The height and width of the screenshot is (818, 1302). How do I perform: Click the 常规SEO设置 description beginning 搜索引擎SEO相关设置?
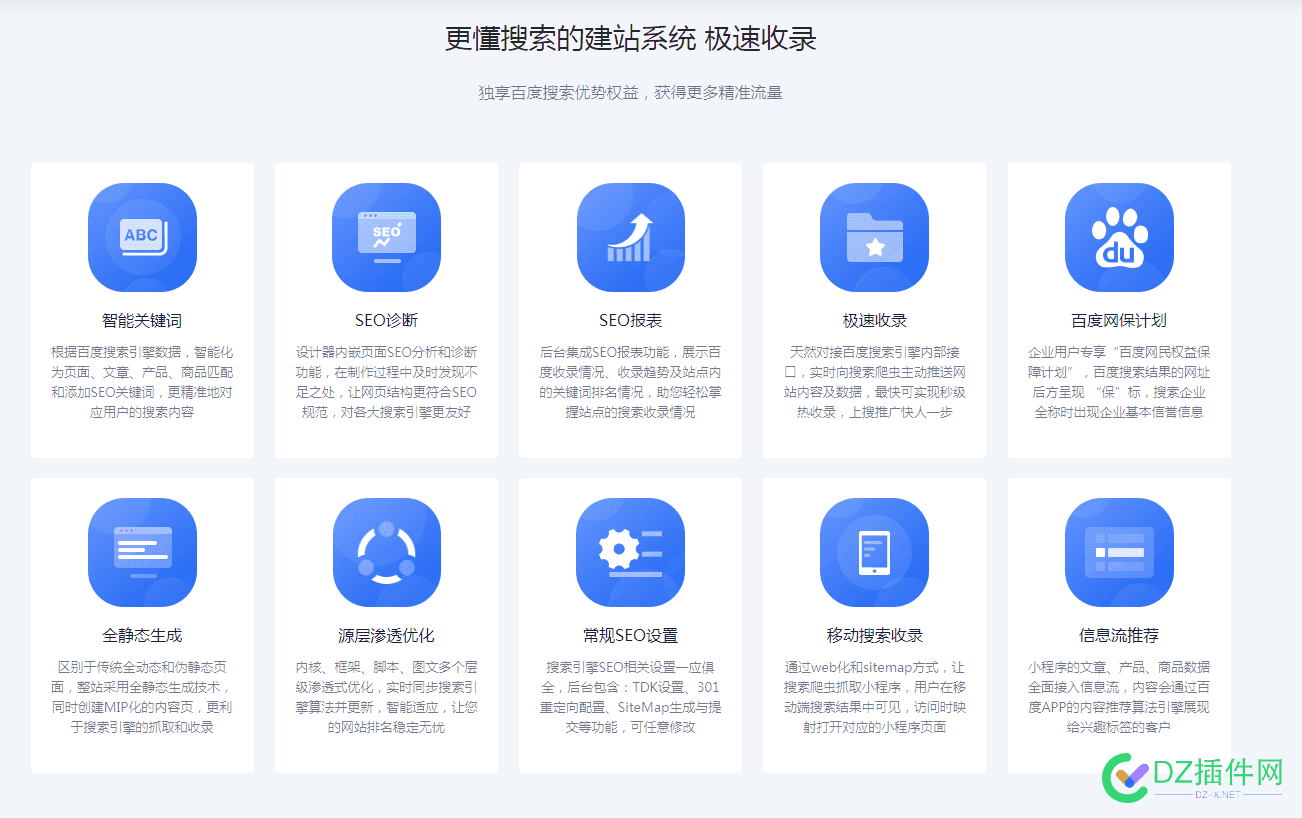[x=630, y=697]
